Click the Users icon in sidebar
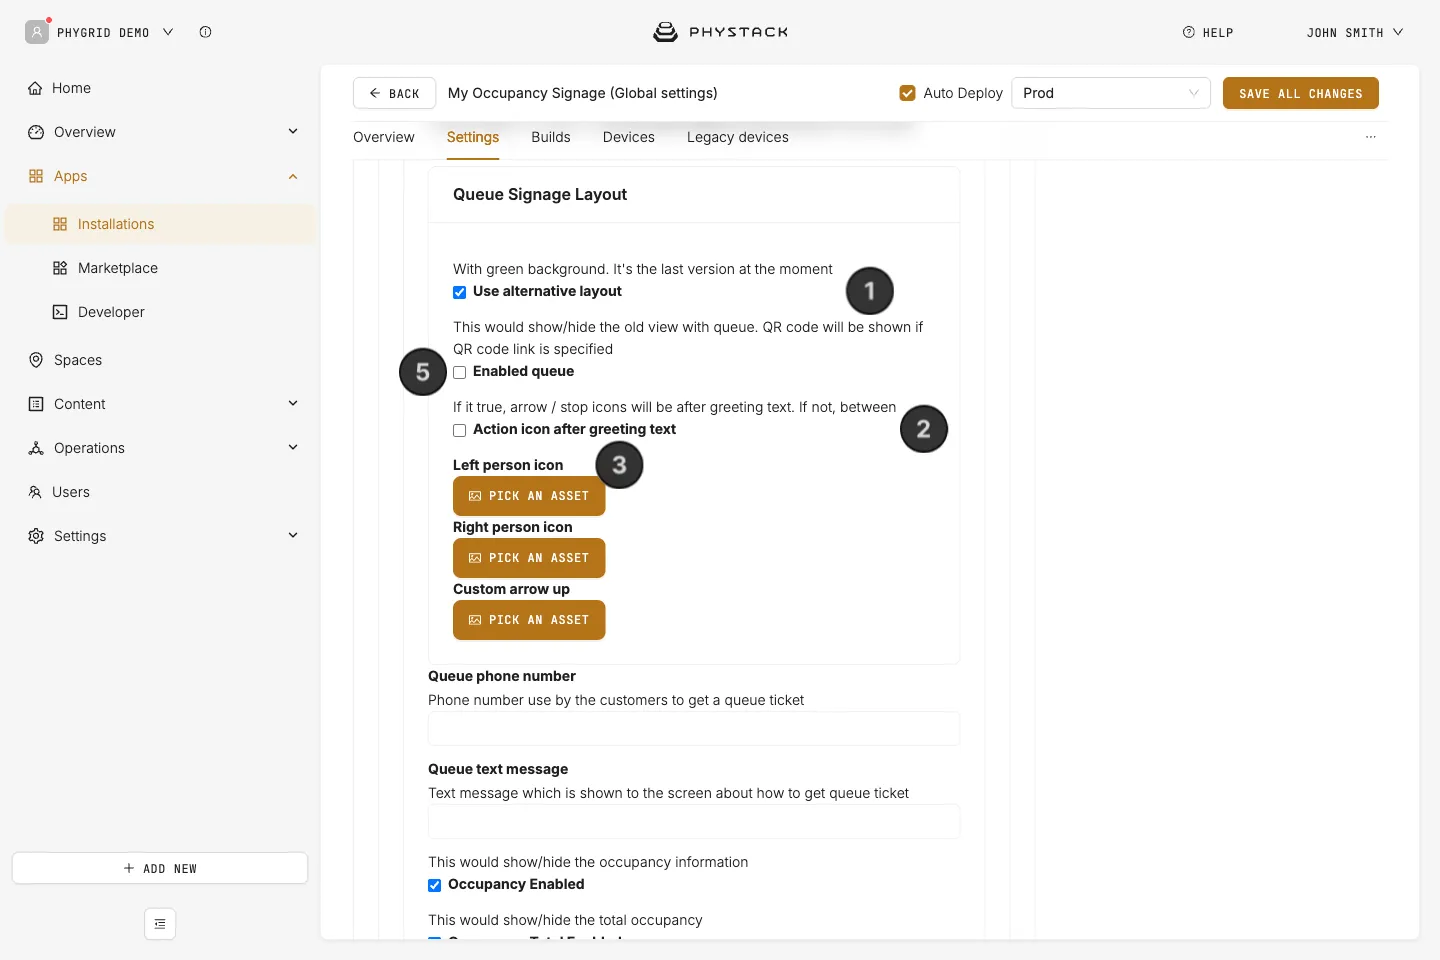Viewport: 1440px width, 960px height. (35, 492)
